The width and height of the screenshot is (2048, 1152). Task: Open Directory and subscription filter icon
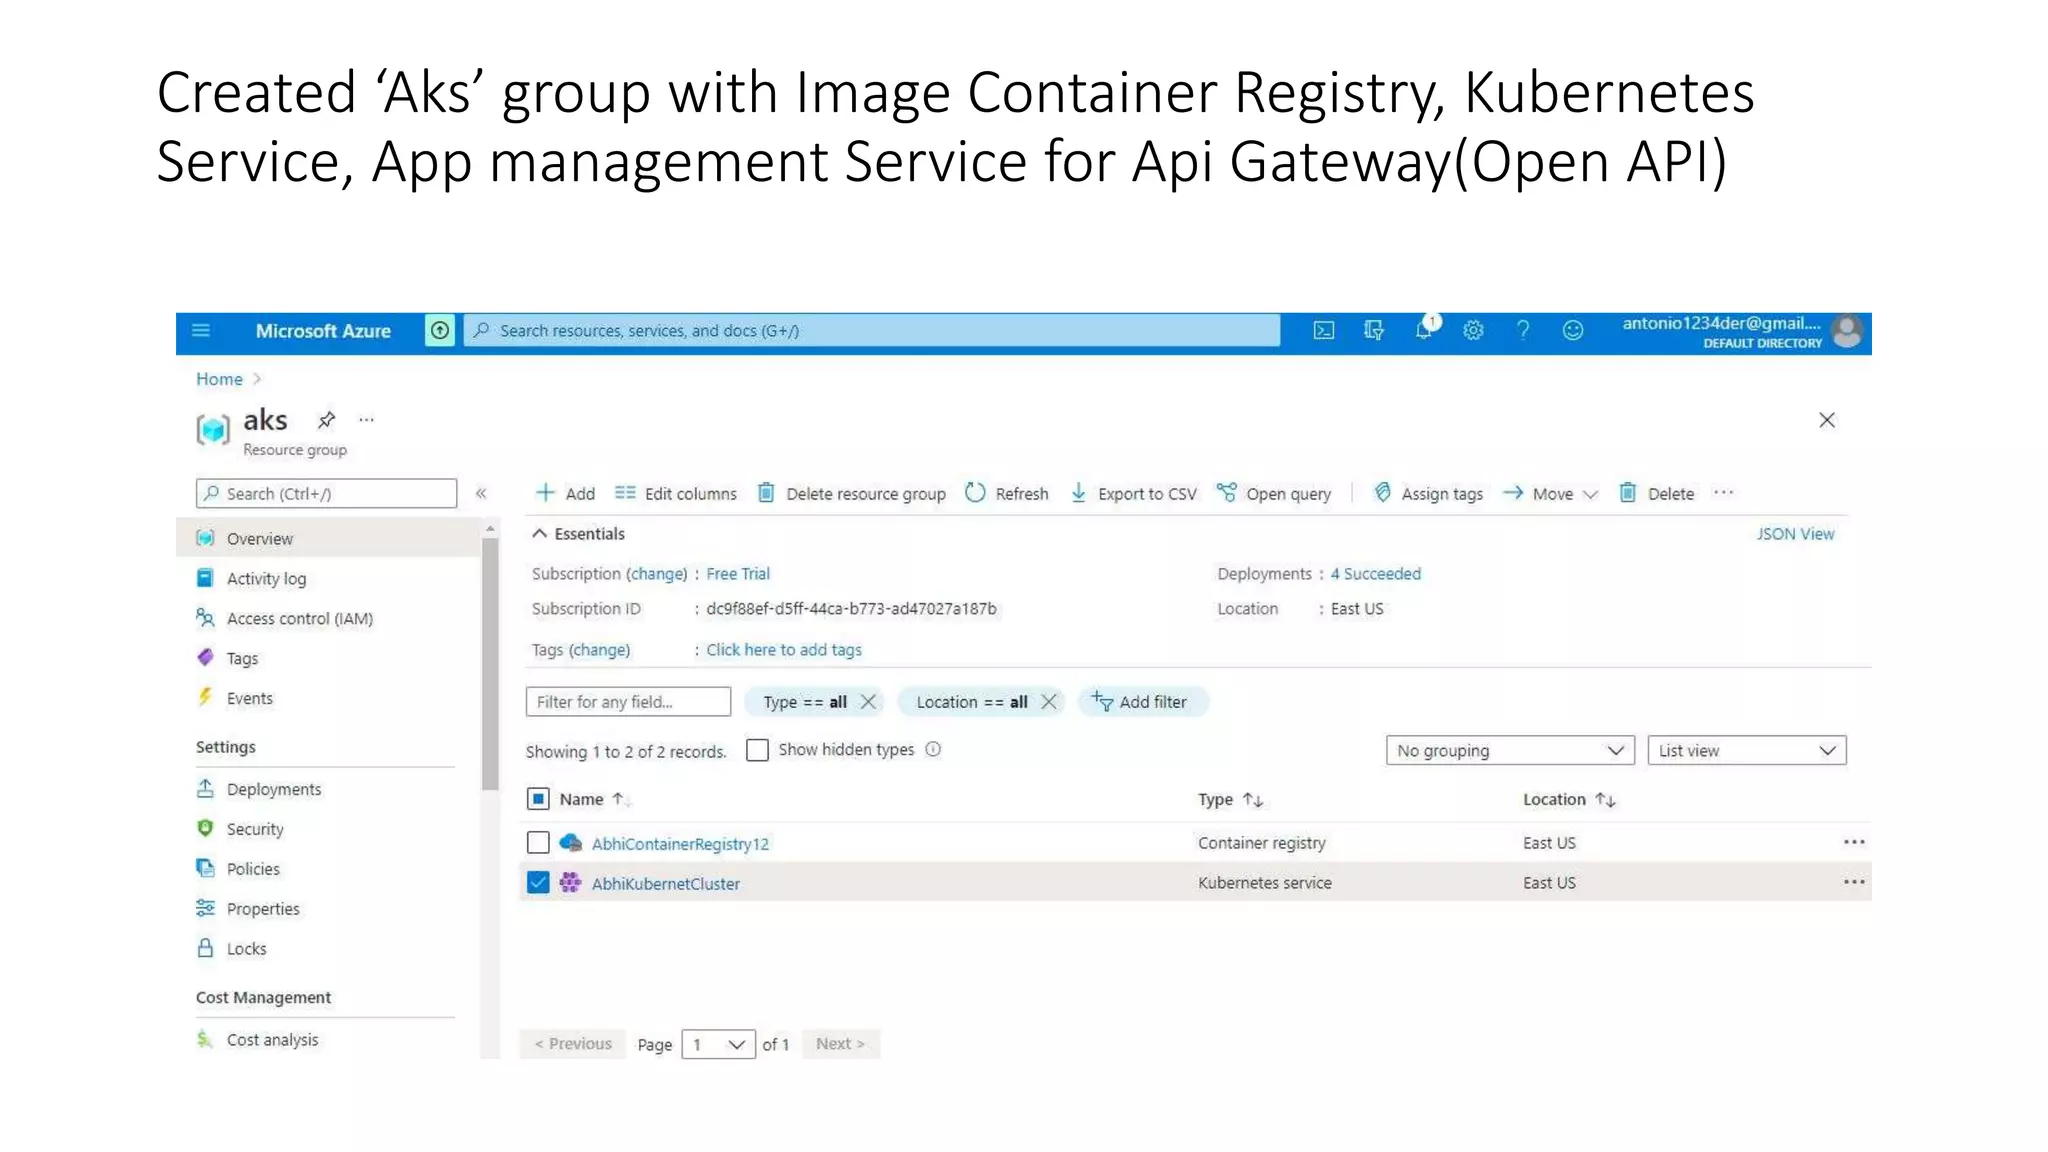pyautogui.click(x=1374, y=331)
